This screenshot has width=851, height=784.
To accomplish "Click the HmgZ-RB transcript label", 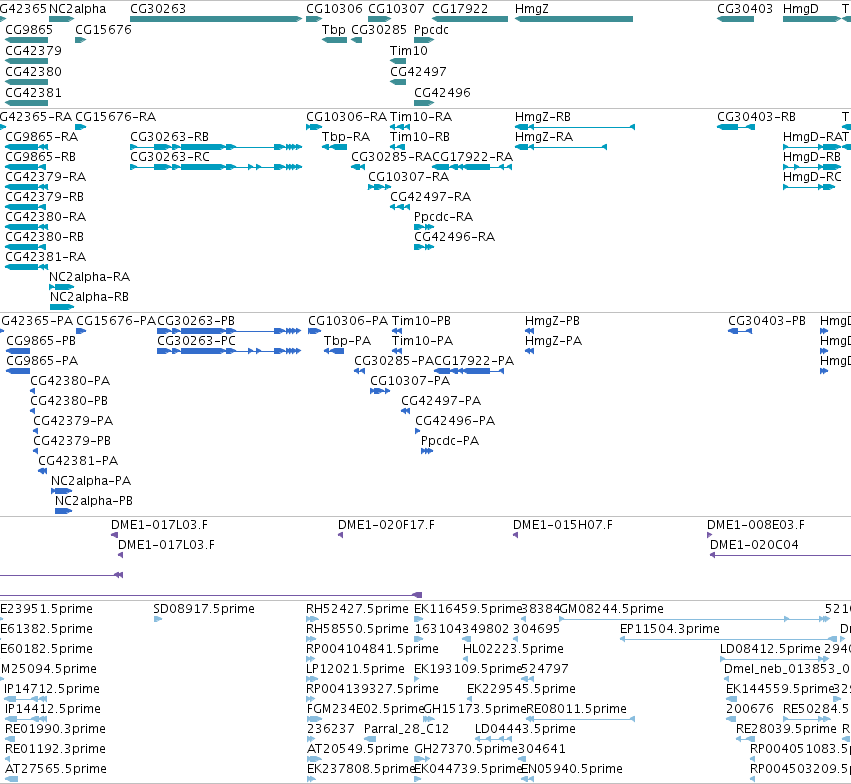I will point(543,117).
